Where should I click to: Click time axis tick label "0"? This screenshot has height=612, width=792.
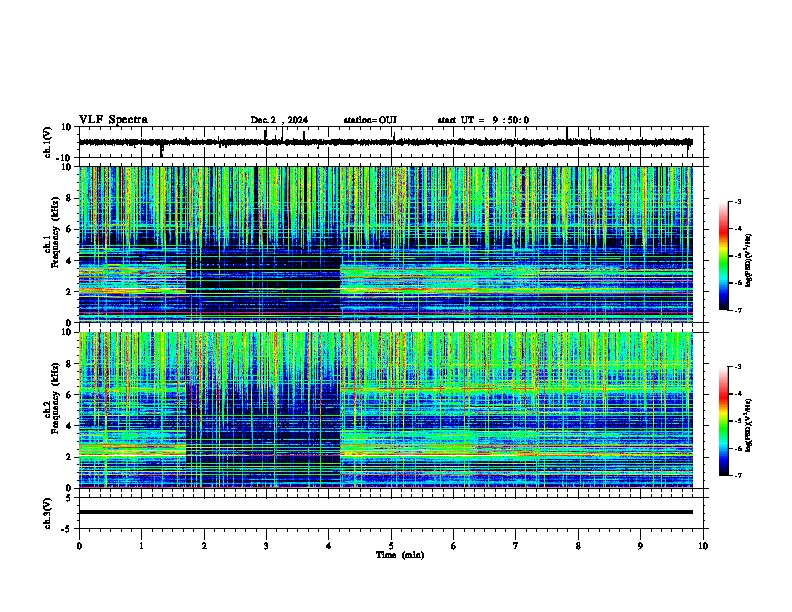[79, 546]
